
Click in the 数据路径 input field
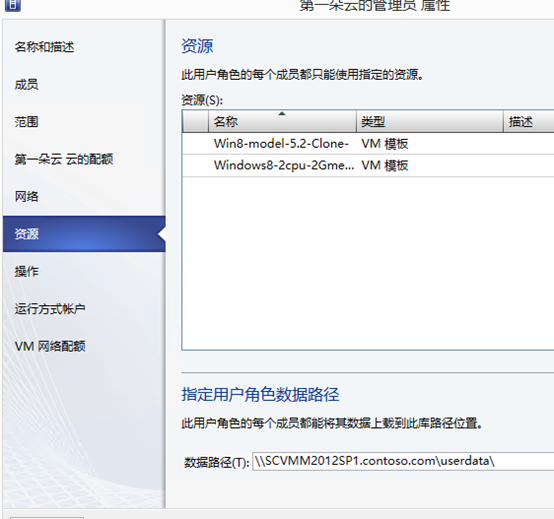tap(403, 461)
